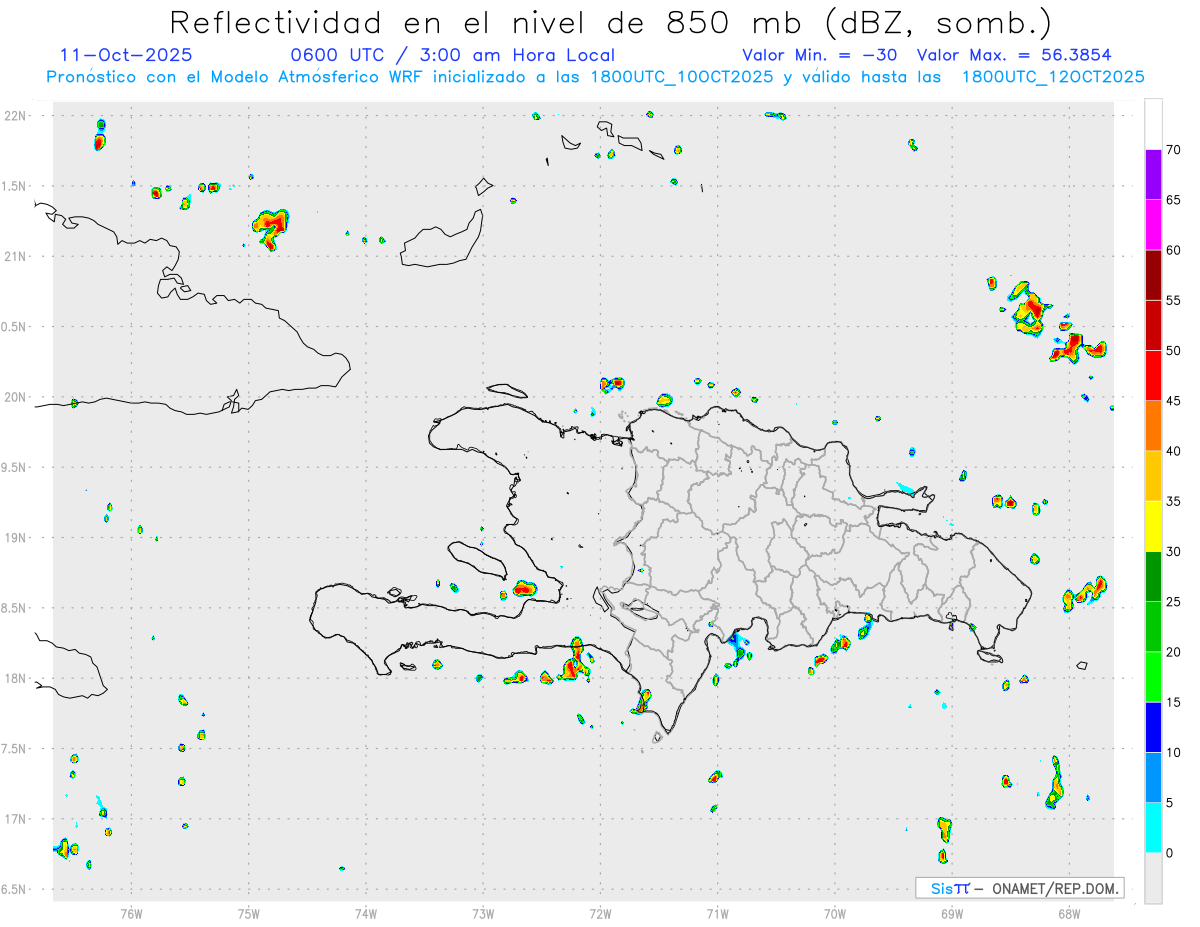Click the "65" colorbar value label
This screenshot has width=1200, height=927.
[x=1173, y=200]
